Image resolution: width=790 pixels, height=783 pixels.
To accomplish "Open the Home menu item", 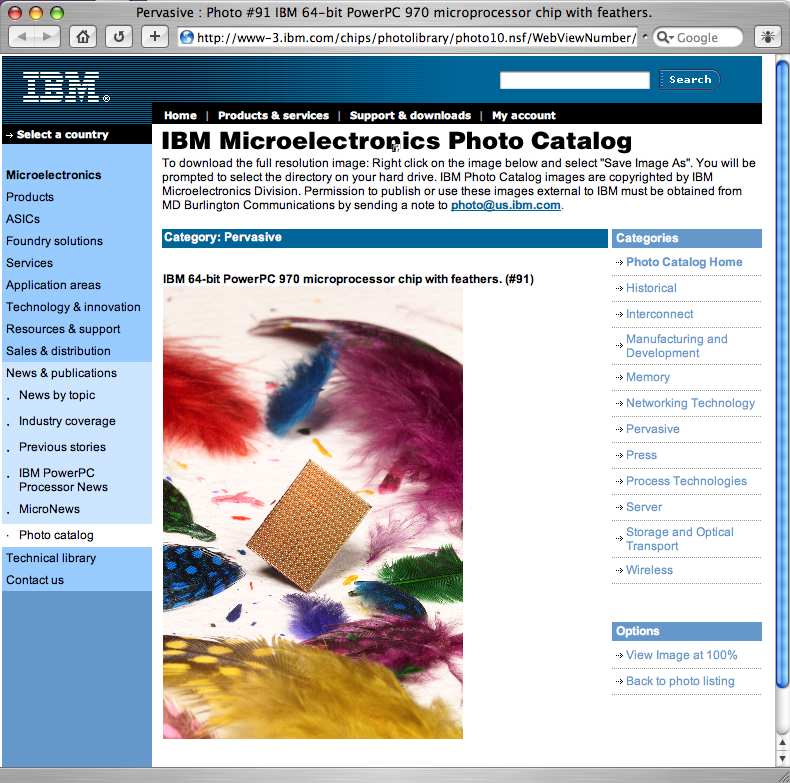I will coord(180,115).
